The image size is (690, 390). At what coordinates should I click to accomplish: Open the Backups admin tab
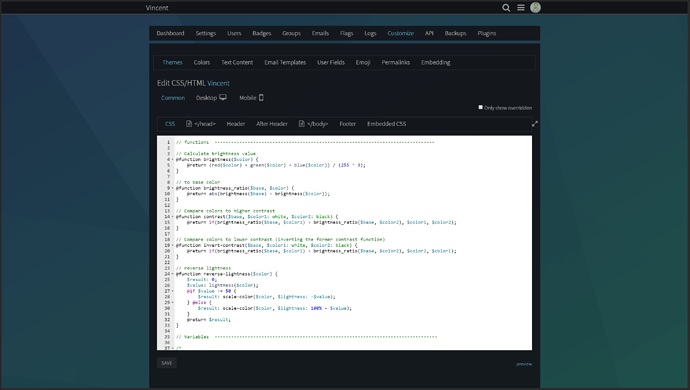click(x=455, y=33)
